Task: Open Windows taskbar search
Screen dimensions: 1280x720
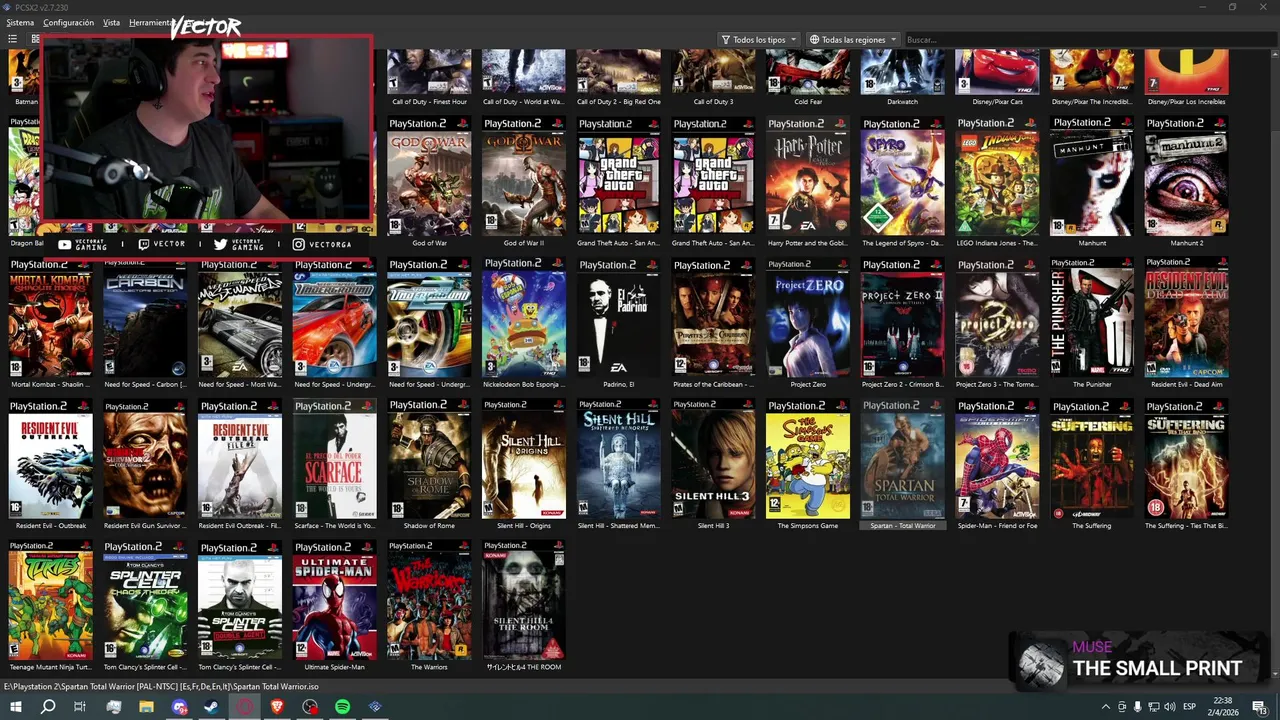Action: (48, 707)
